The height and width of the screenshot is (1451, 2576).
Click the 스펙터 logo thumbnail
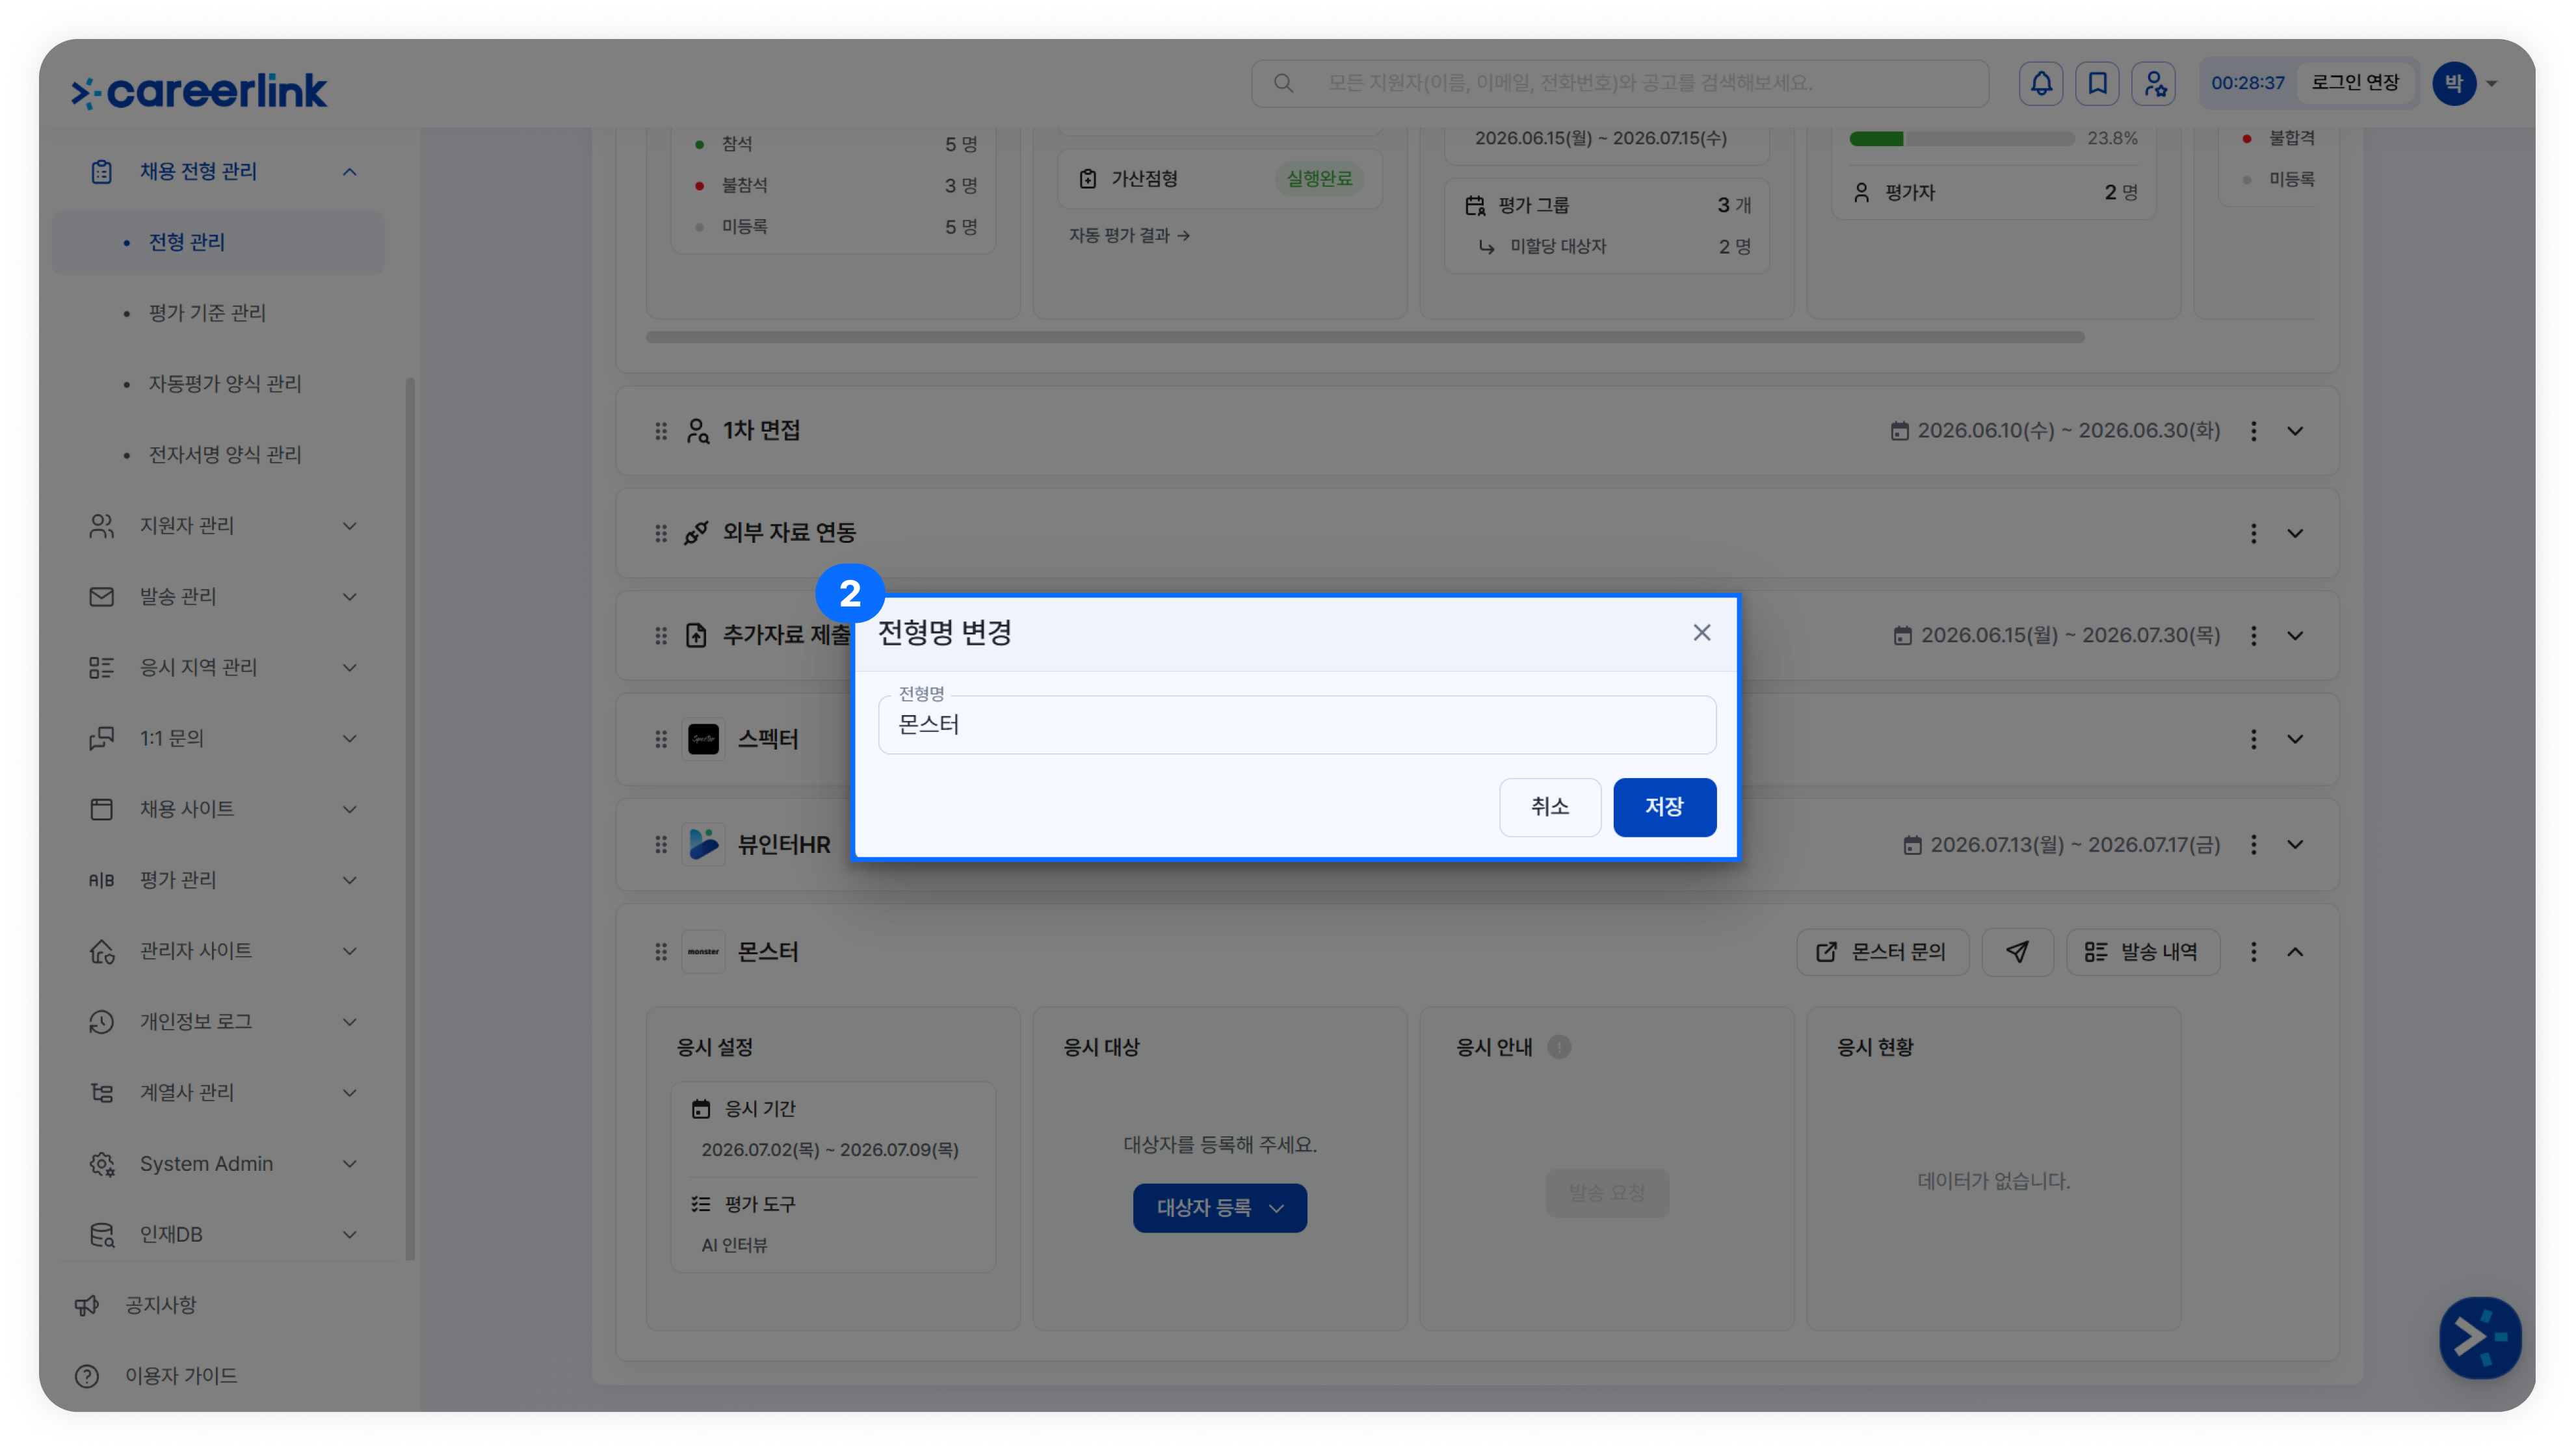pyautogui.click(x=704, y=739)
